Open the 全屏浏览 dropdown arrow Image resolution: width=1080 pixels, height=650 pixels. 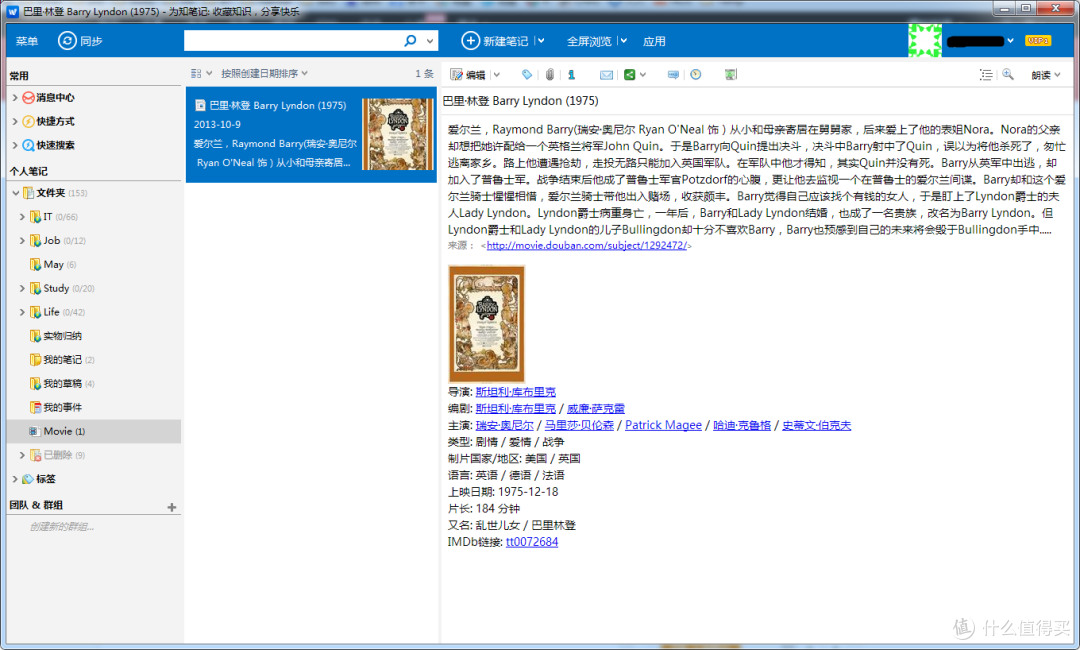(623, 41)
